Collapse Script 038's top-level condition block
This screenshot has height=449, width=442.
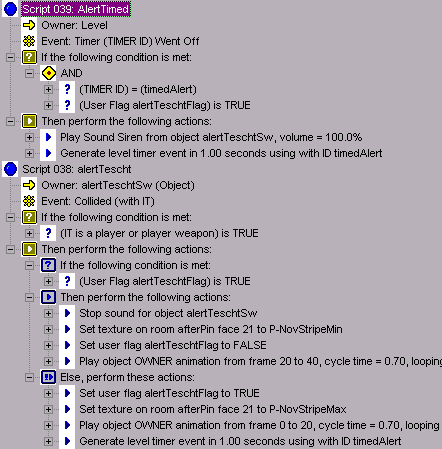pyautogui.click(x=10, y=217)
